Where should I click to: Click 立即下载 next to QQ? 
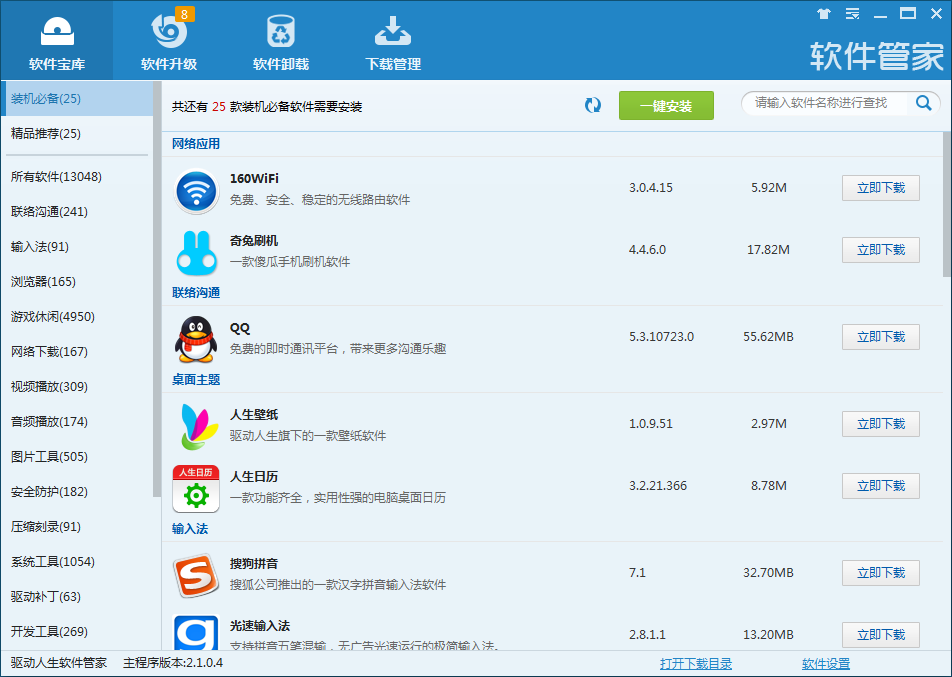(x=880, y=336)
